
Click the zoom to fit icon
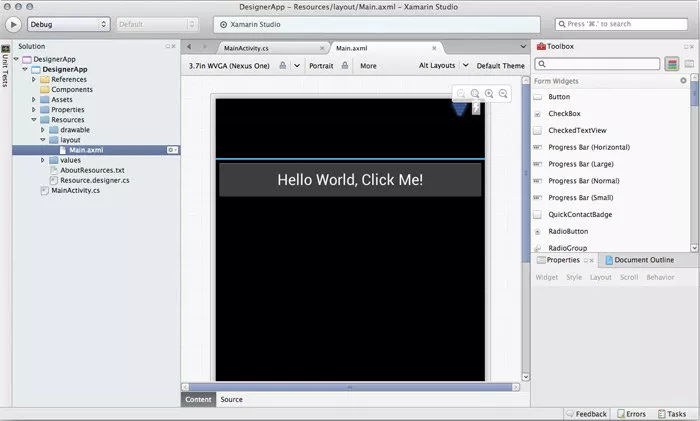pos(475,93)
